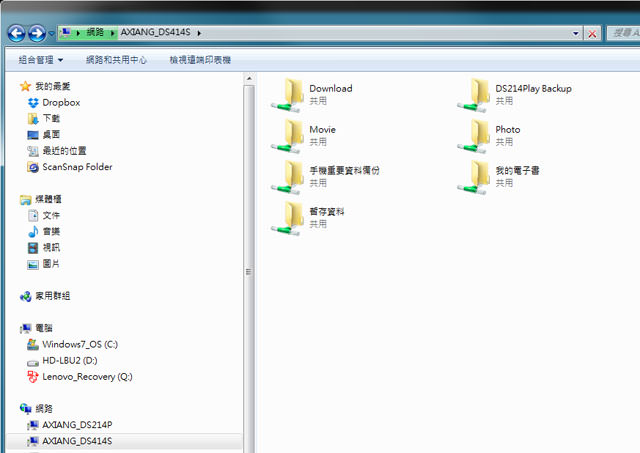Click the Lenovo_Recovery drive icon
Screen dimensions: 640x453
click(33, 377)
